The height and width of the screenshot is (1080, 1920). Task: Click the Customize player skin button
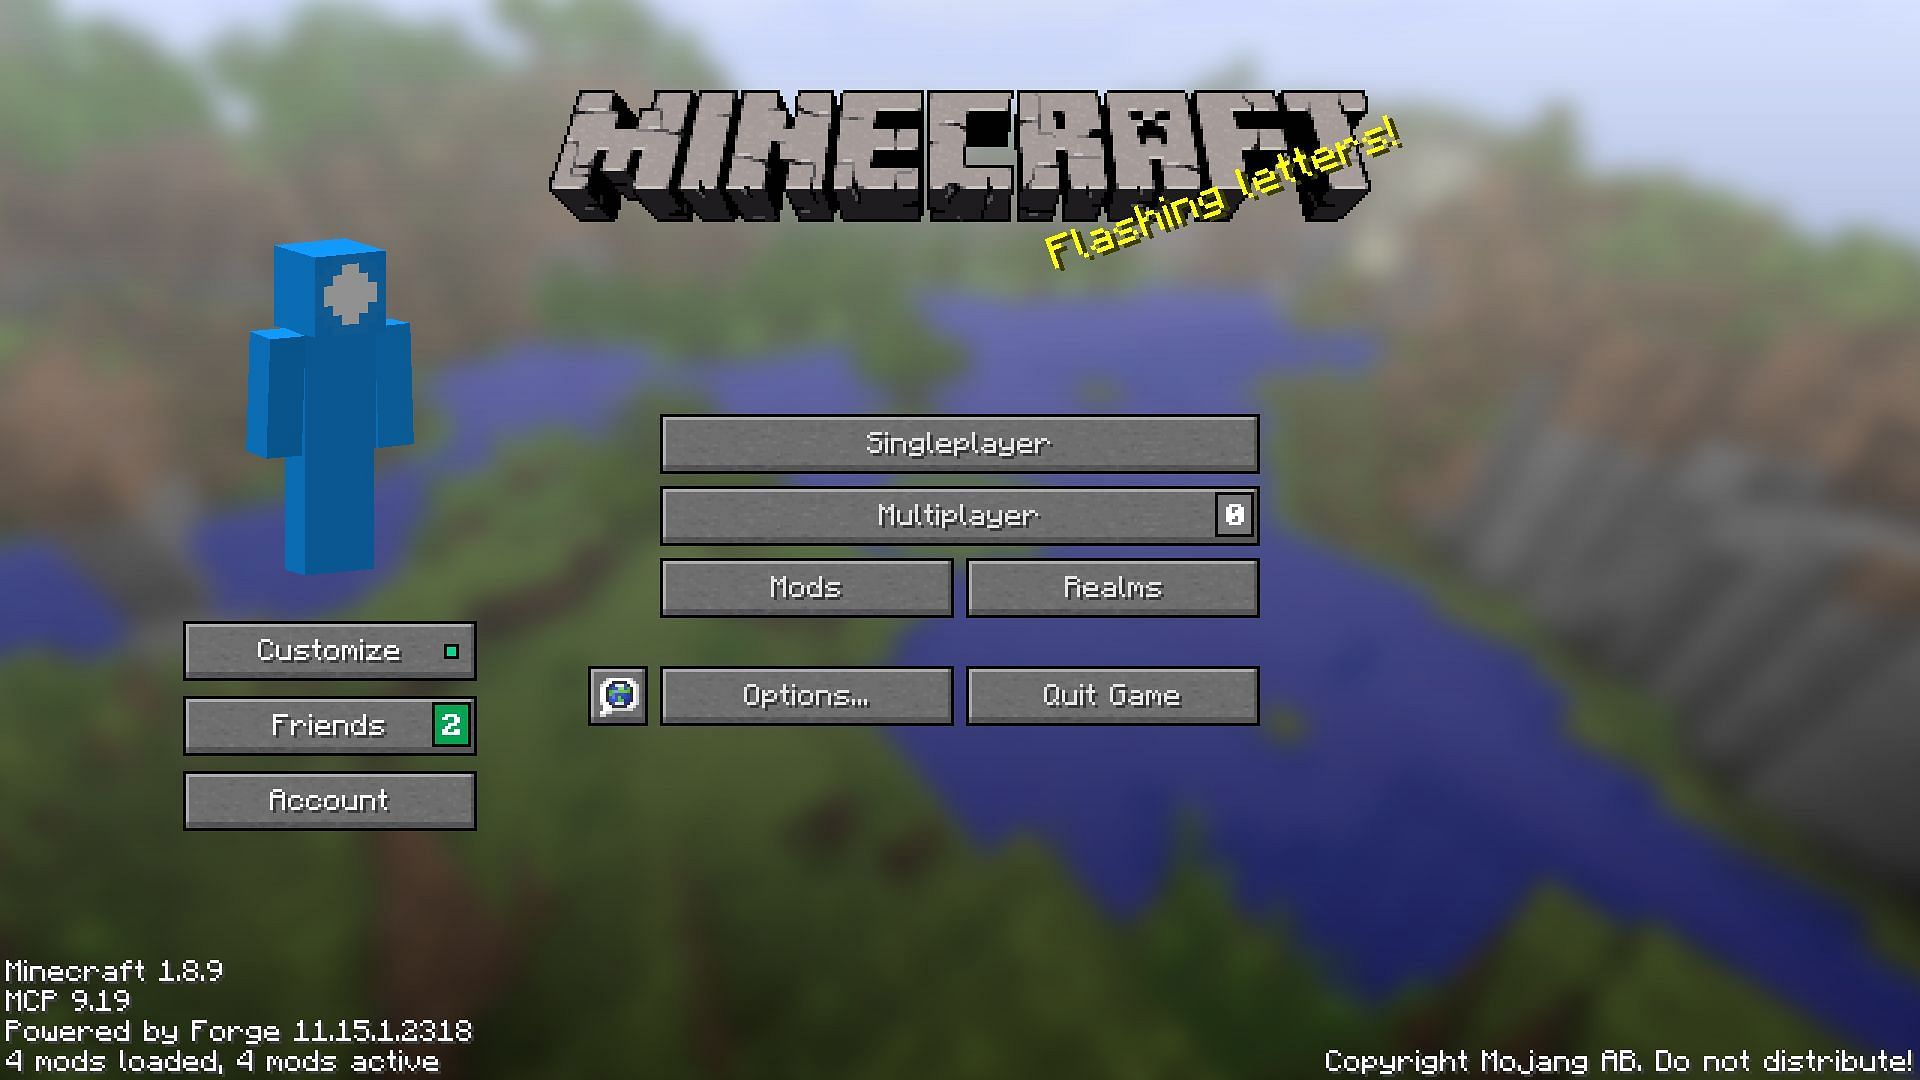331,650
